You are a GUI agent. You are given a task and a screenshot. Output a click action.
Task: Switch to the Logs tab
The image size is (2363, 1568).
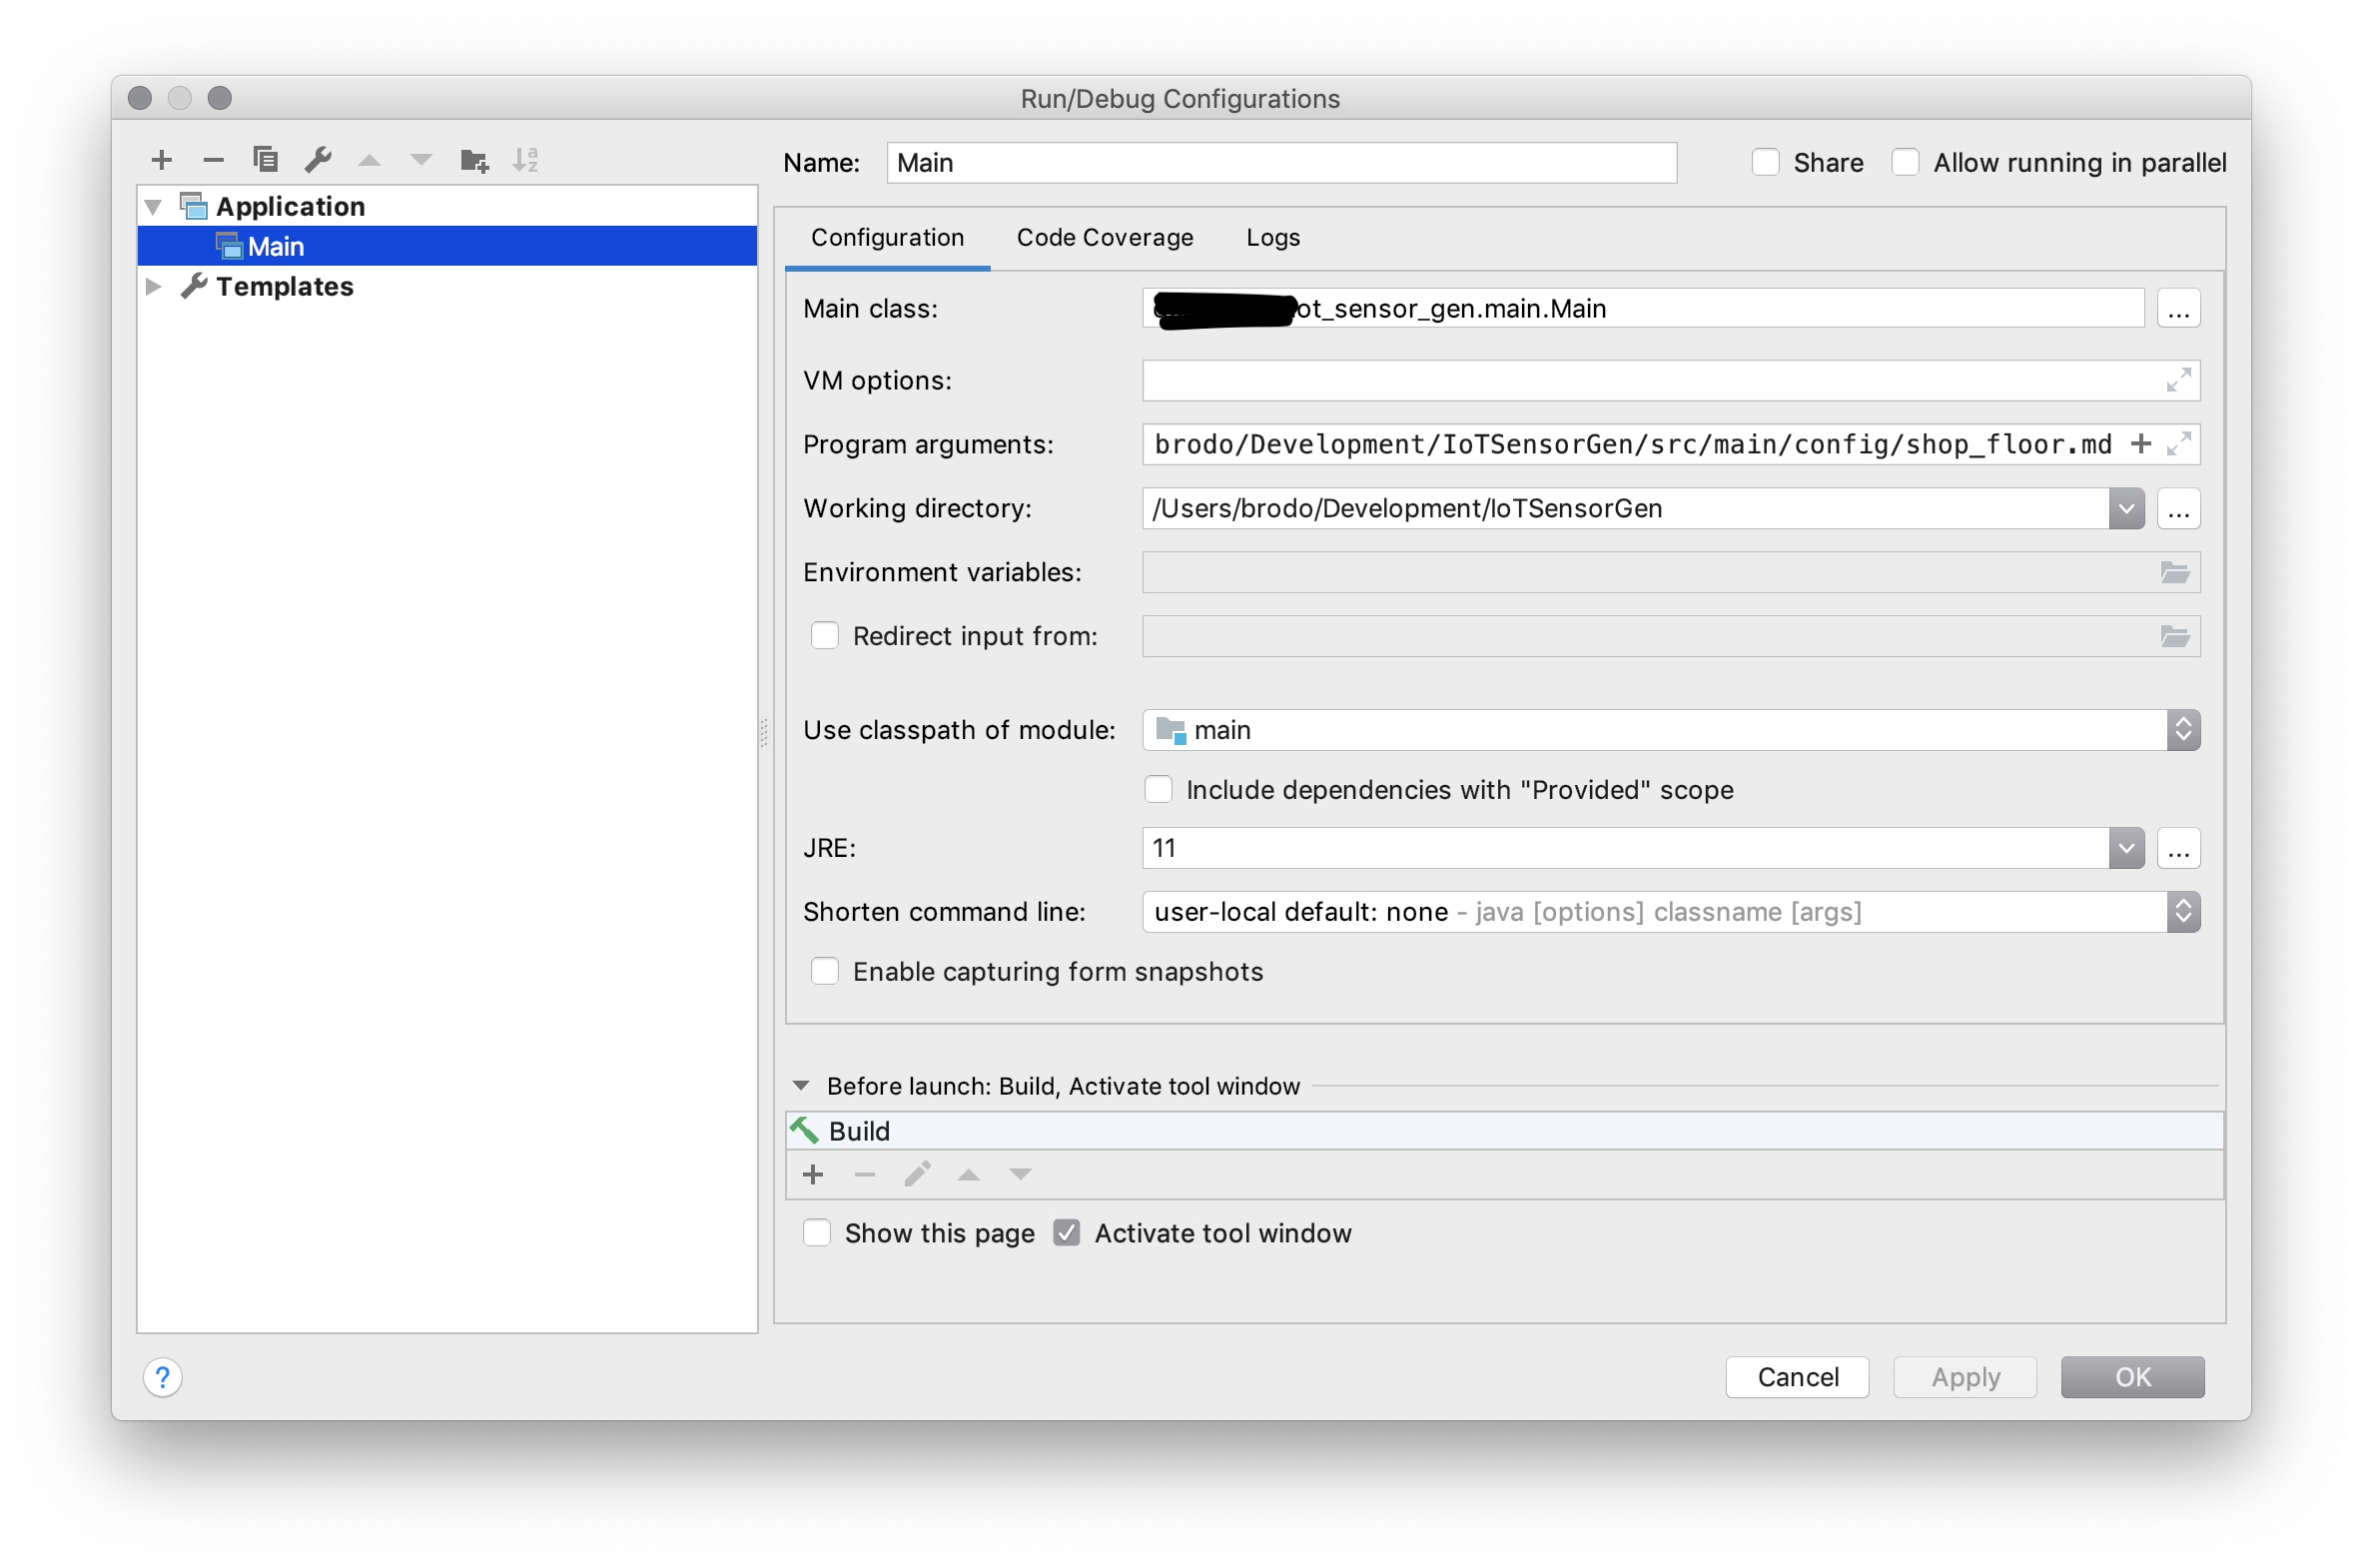(1272, 237)
